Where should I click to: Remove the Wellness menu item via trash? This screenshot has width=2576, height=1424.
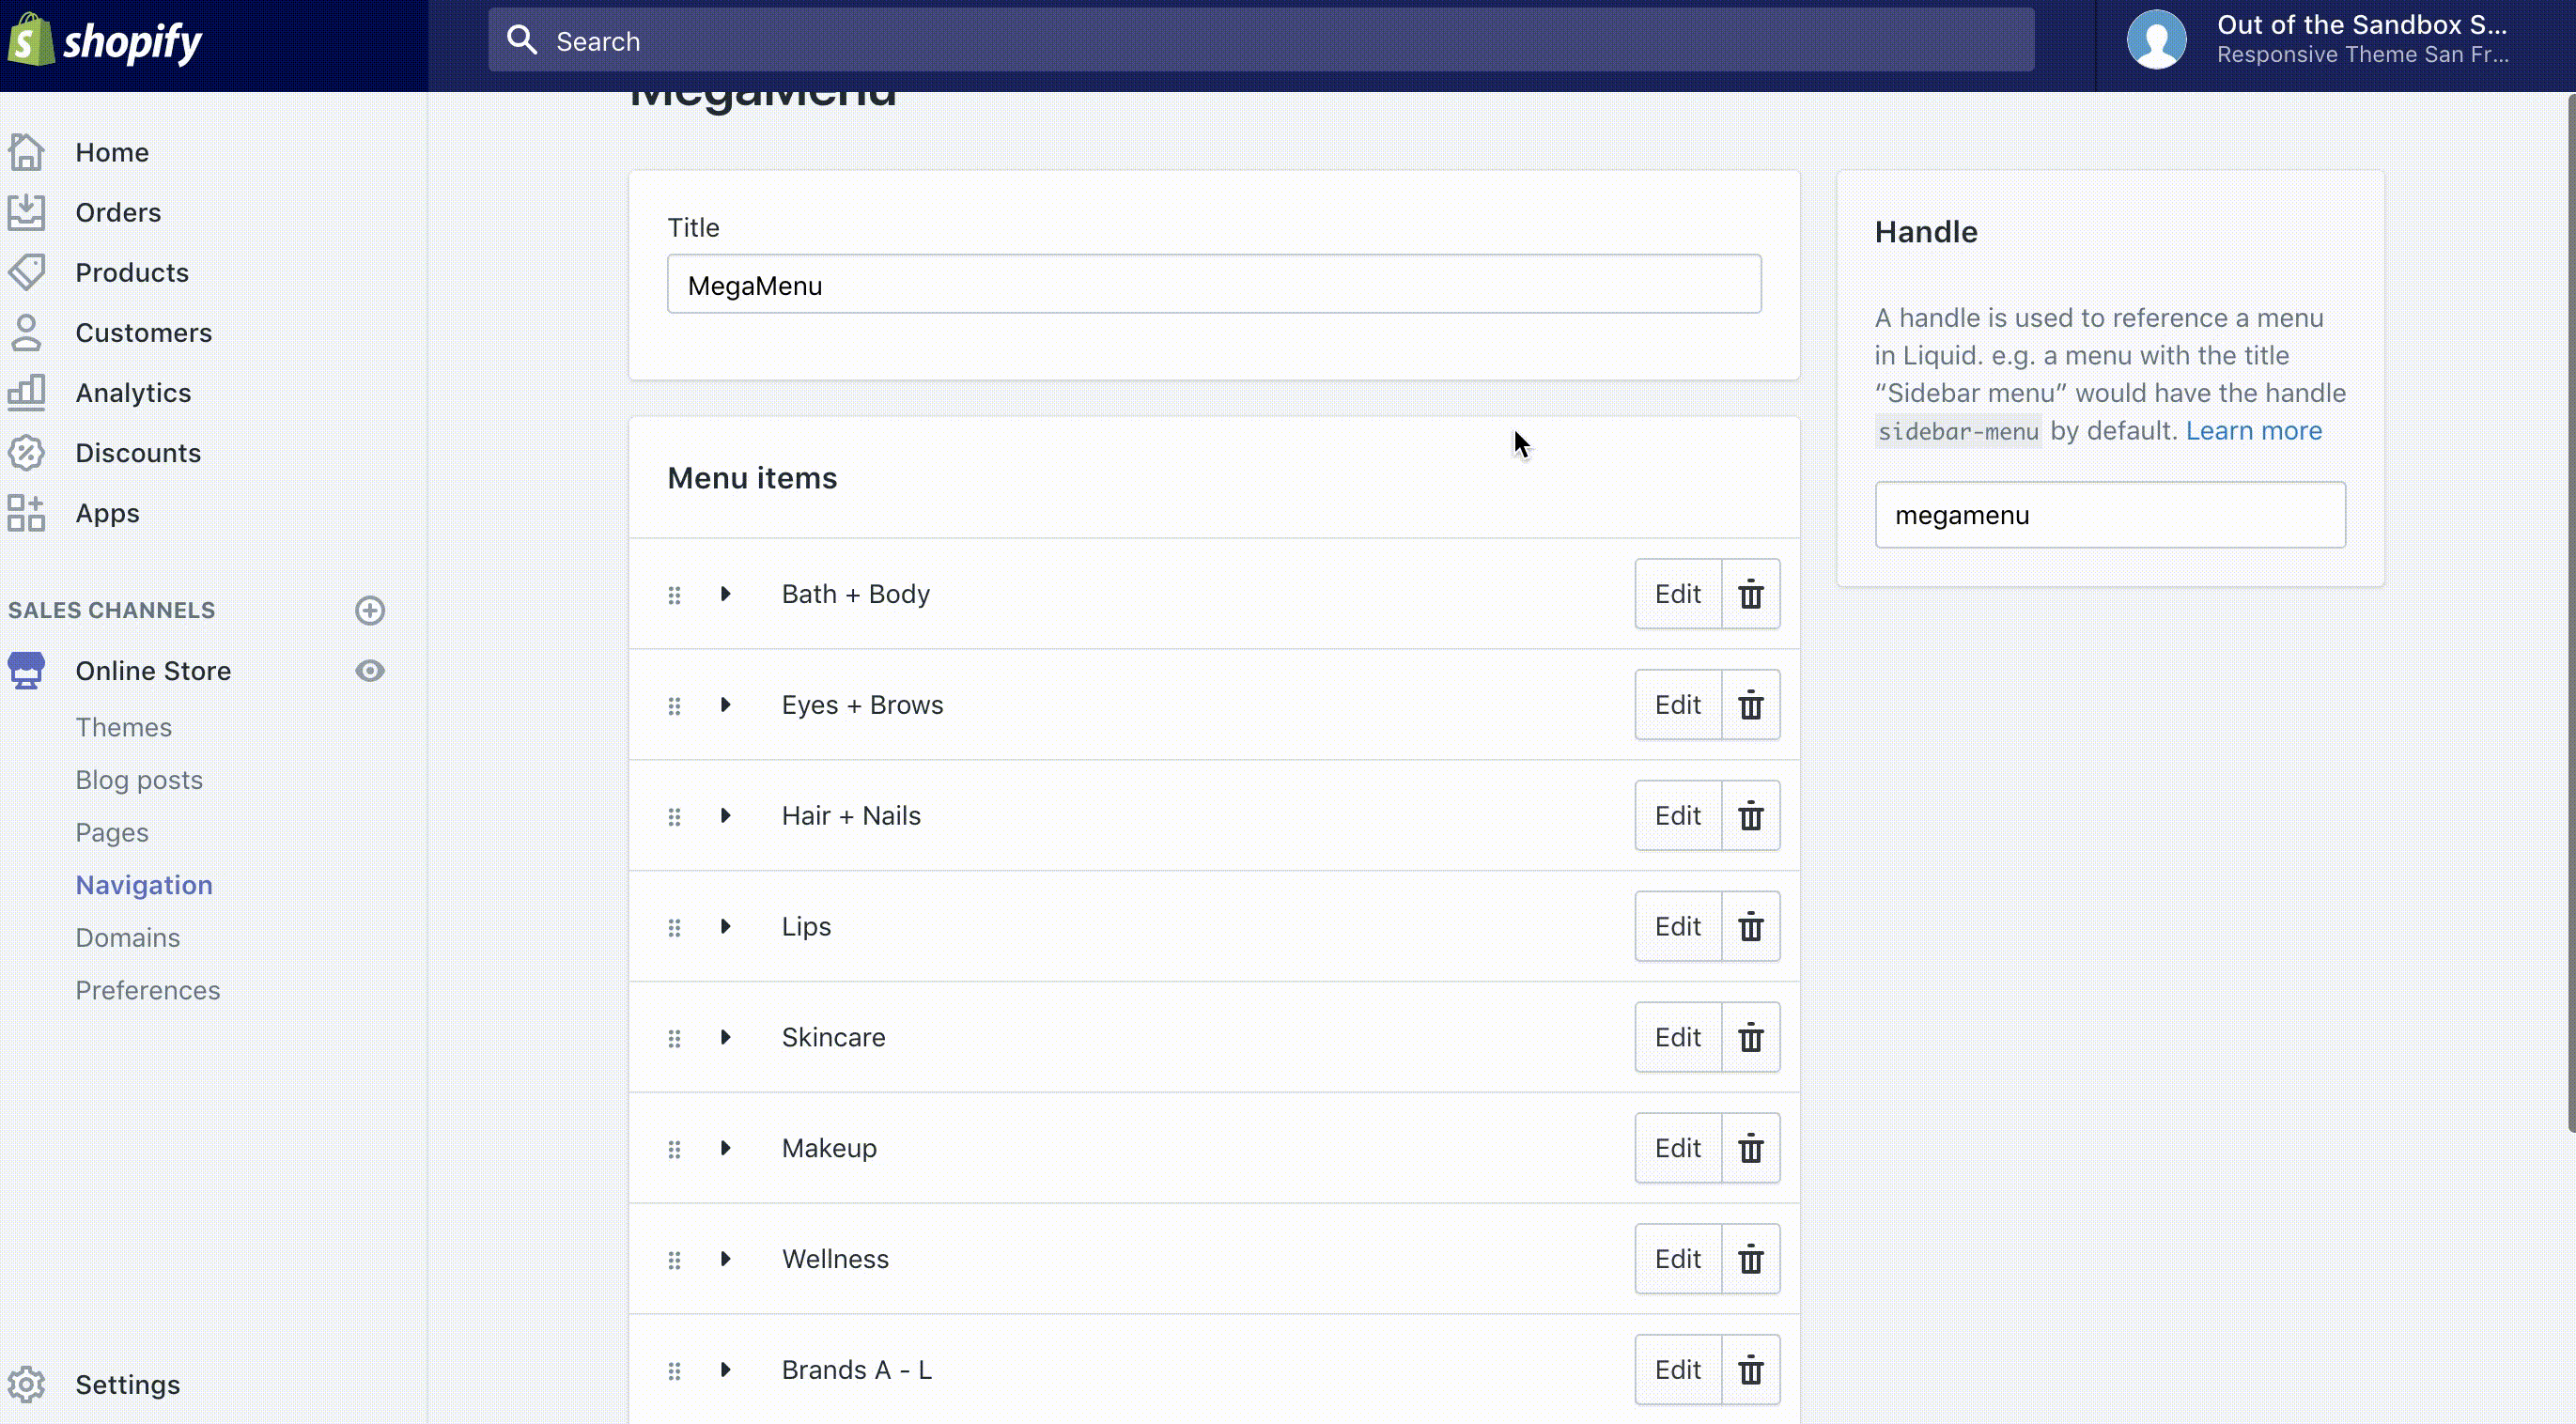pos(1750,1259)
